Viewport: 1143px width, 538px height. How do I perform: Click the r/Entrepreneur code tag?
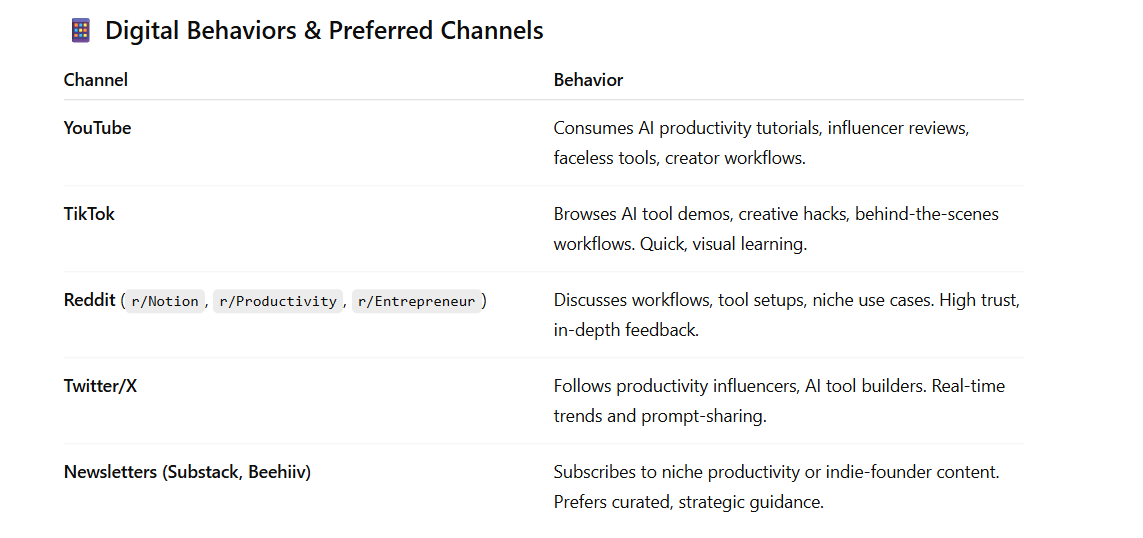point(417,301)
